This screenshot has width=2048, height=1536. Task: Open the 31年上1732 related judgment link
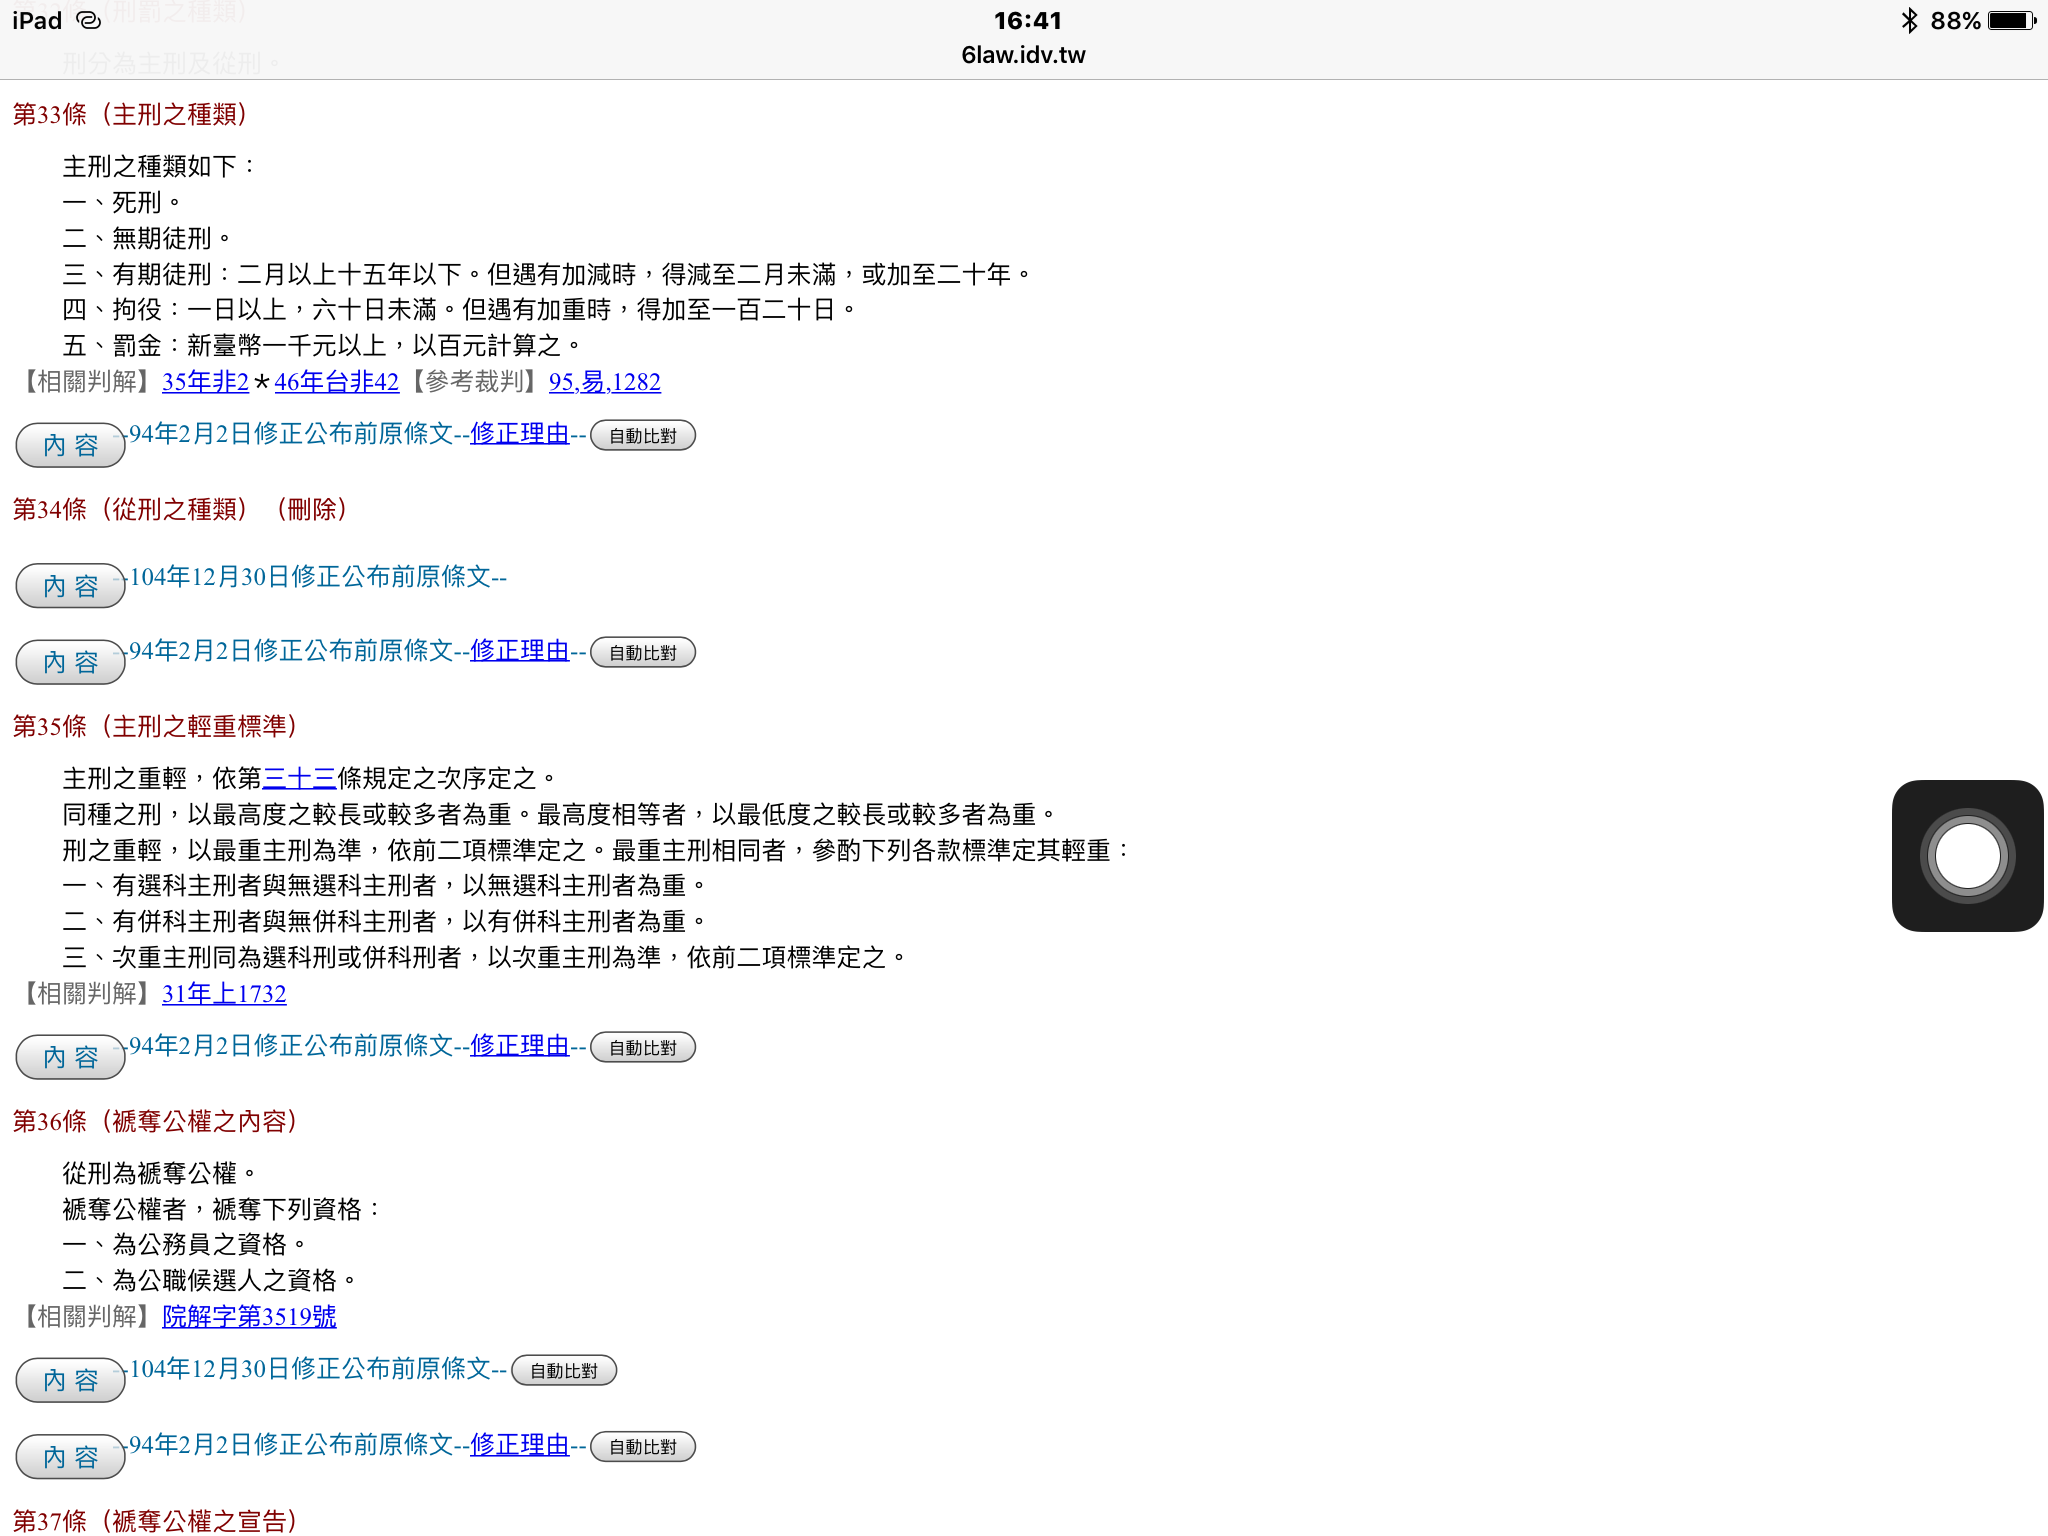pos(223,993)
